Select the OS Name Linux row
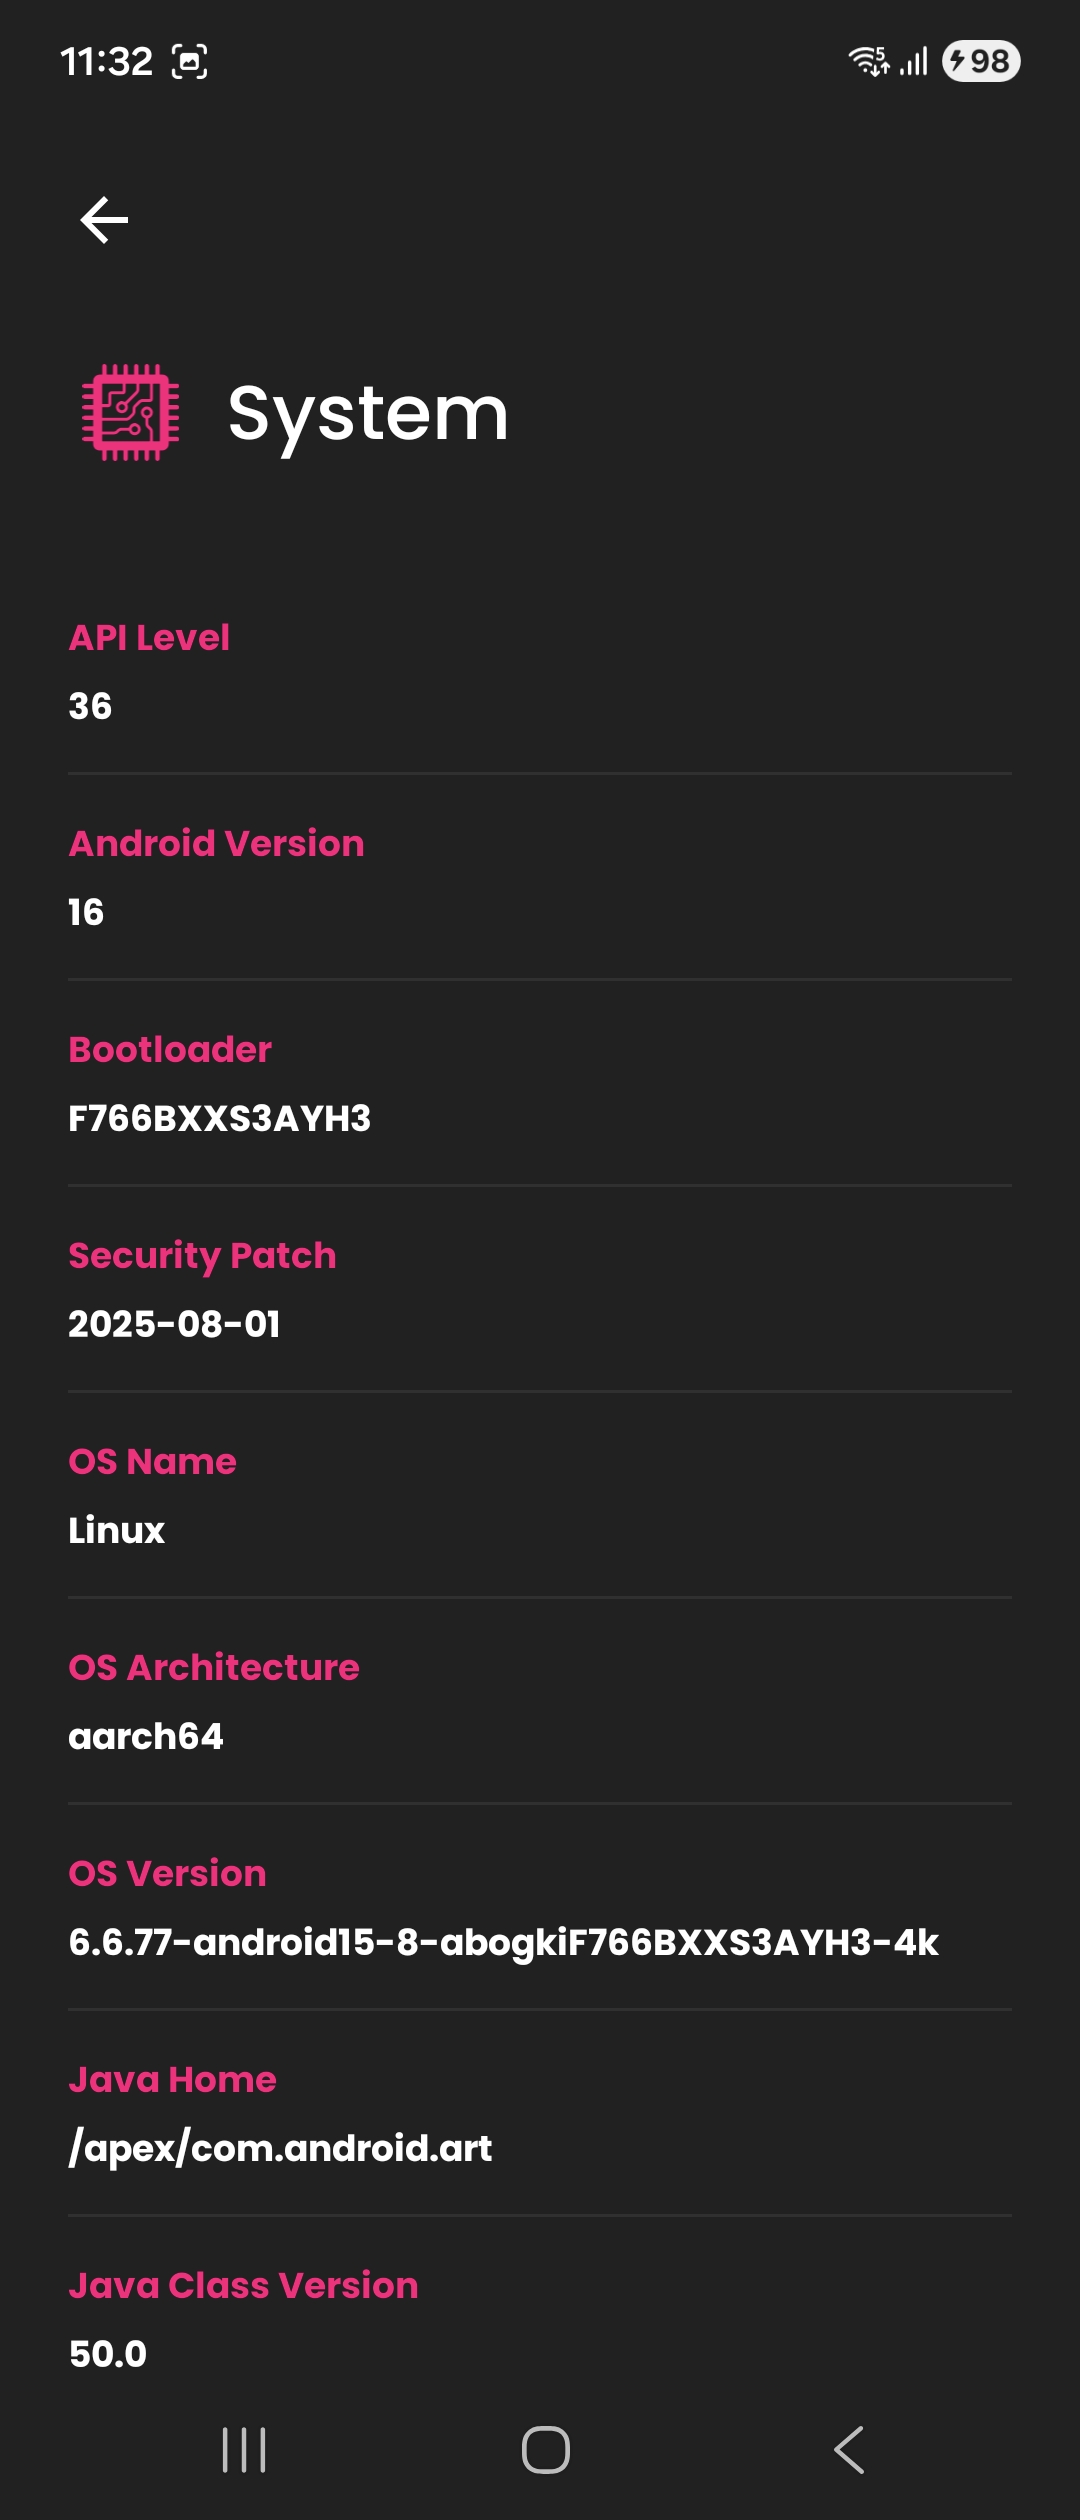Screen dimensions: 1080x2520 point(540,1496)
